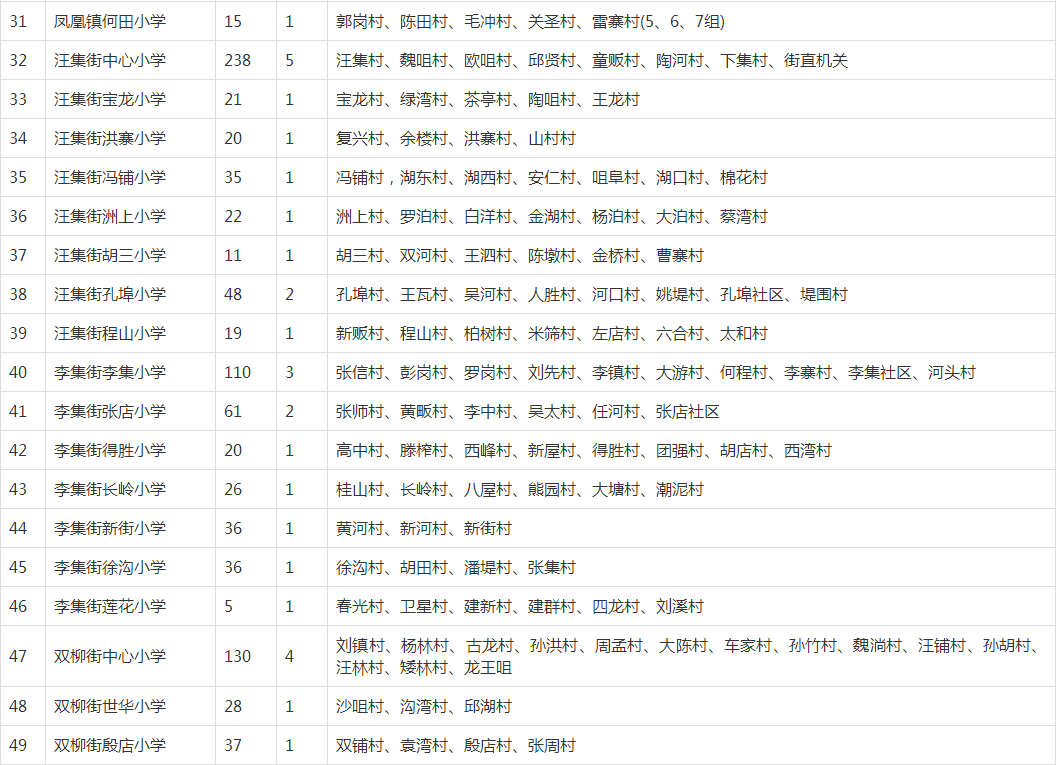
Task: Click the 凤凰镇何田小学 school name cell
Action: pos(110,21)
